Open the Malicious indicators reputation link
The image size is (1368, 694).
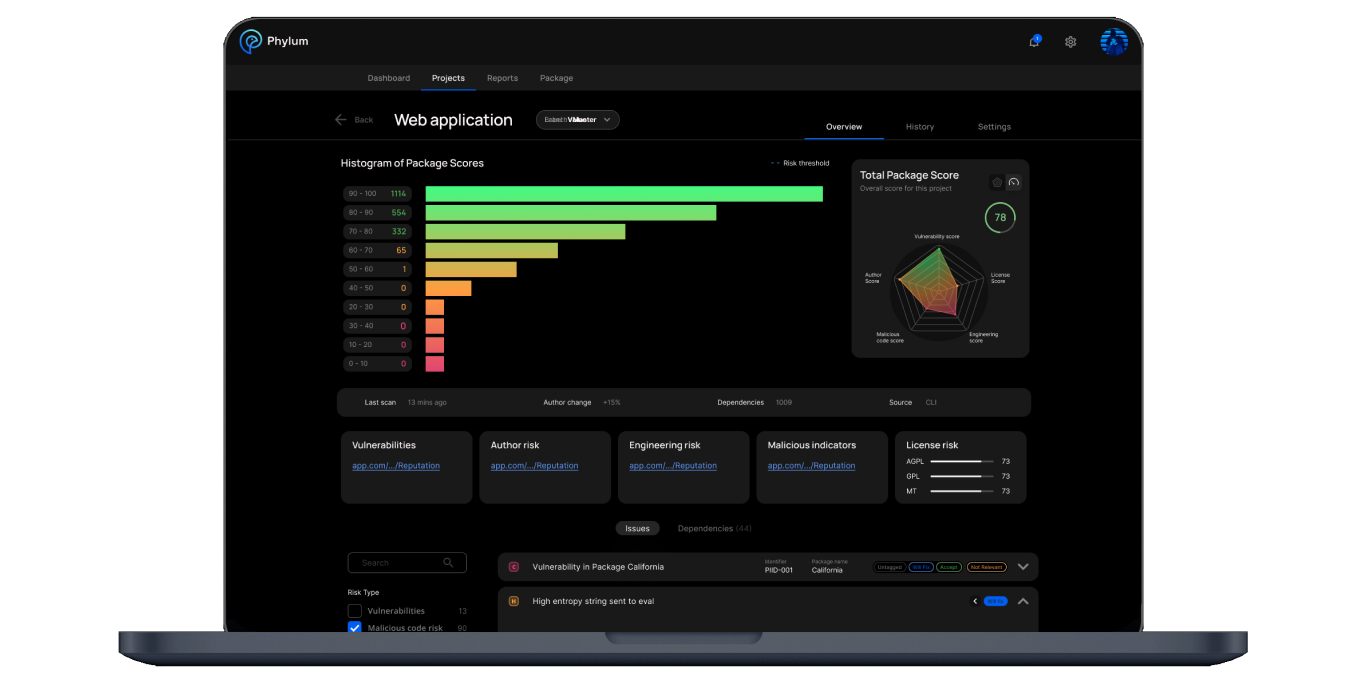tap(811, 466)
